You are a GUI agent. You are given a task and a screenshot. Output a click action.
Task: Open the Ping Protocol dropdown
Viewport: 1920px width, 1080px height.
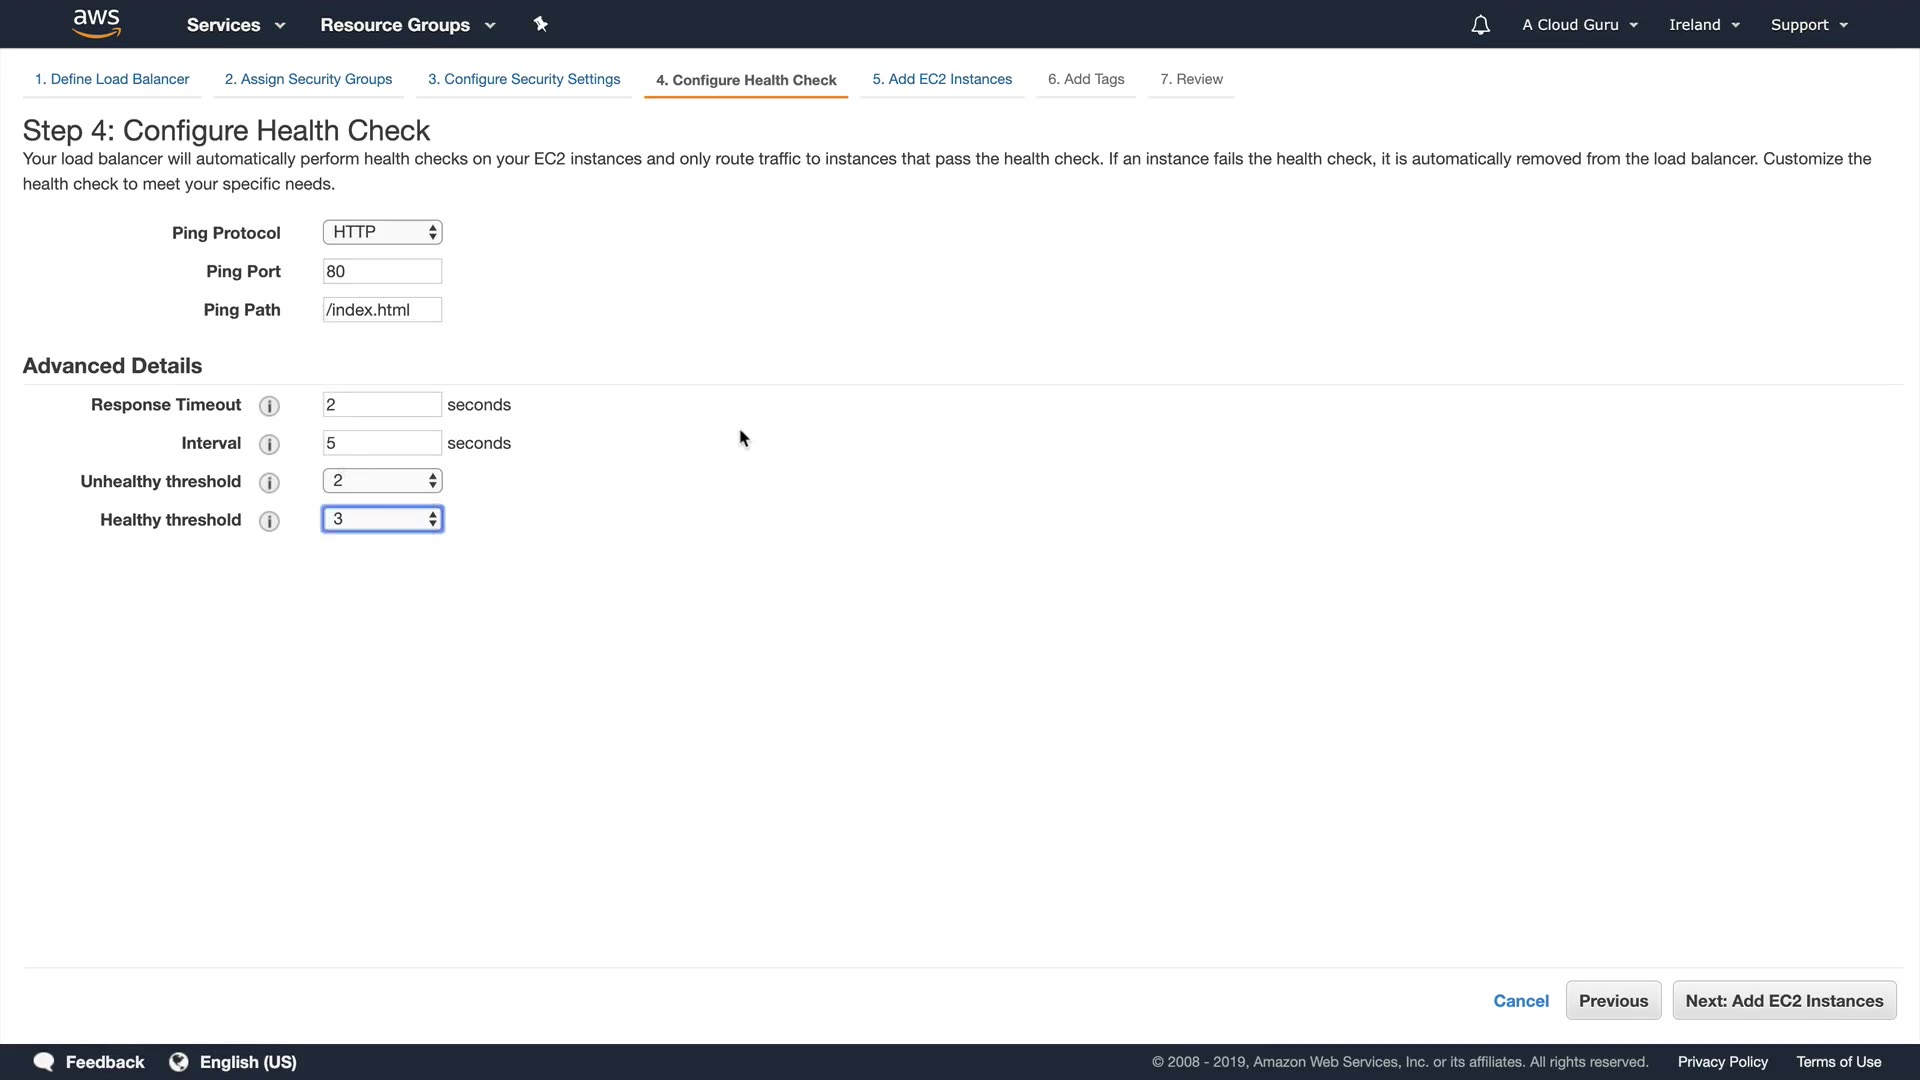click(x=382, y=232)
